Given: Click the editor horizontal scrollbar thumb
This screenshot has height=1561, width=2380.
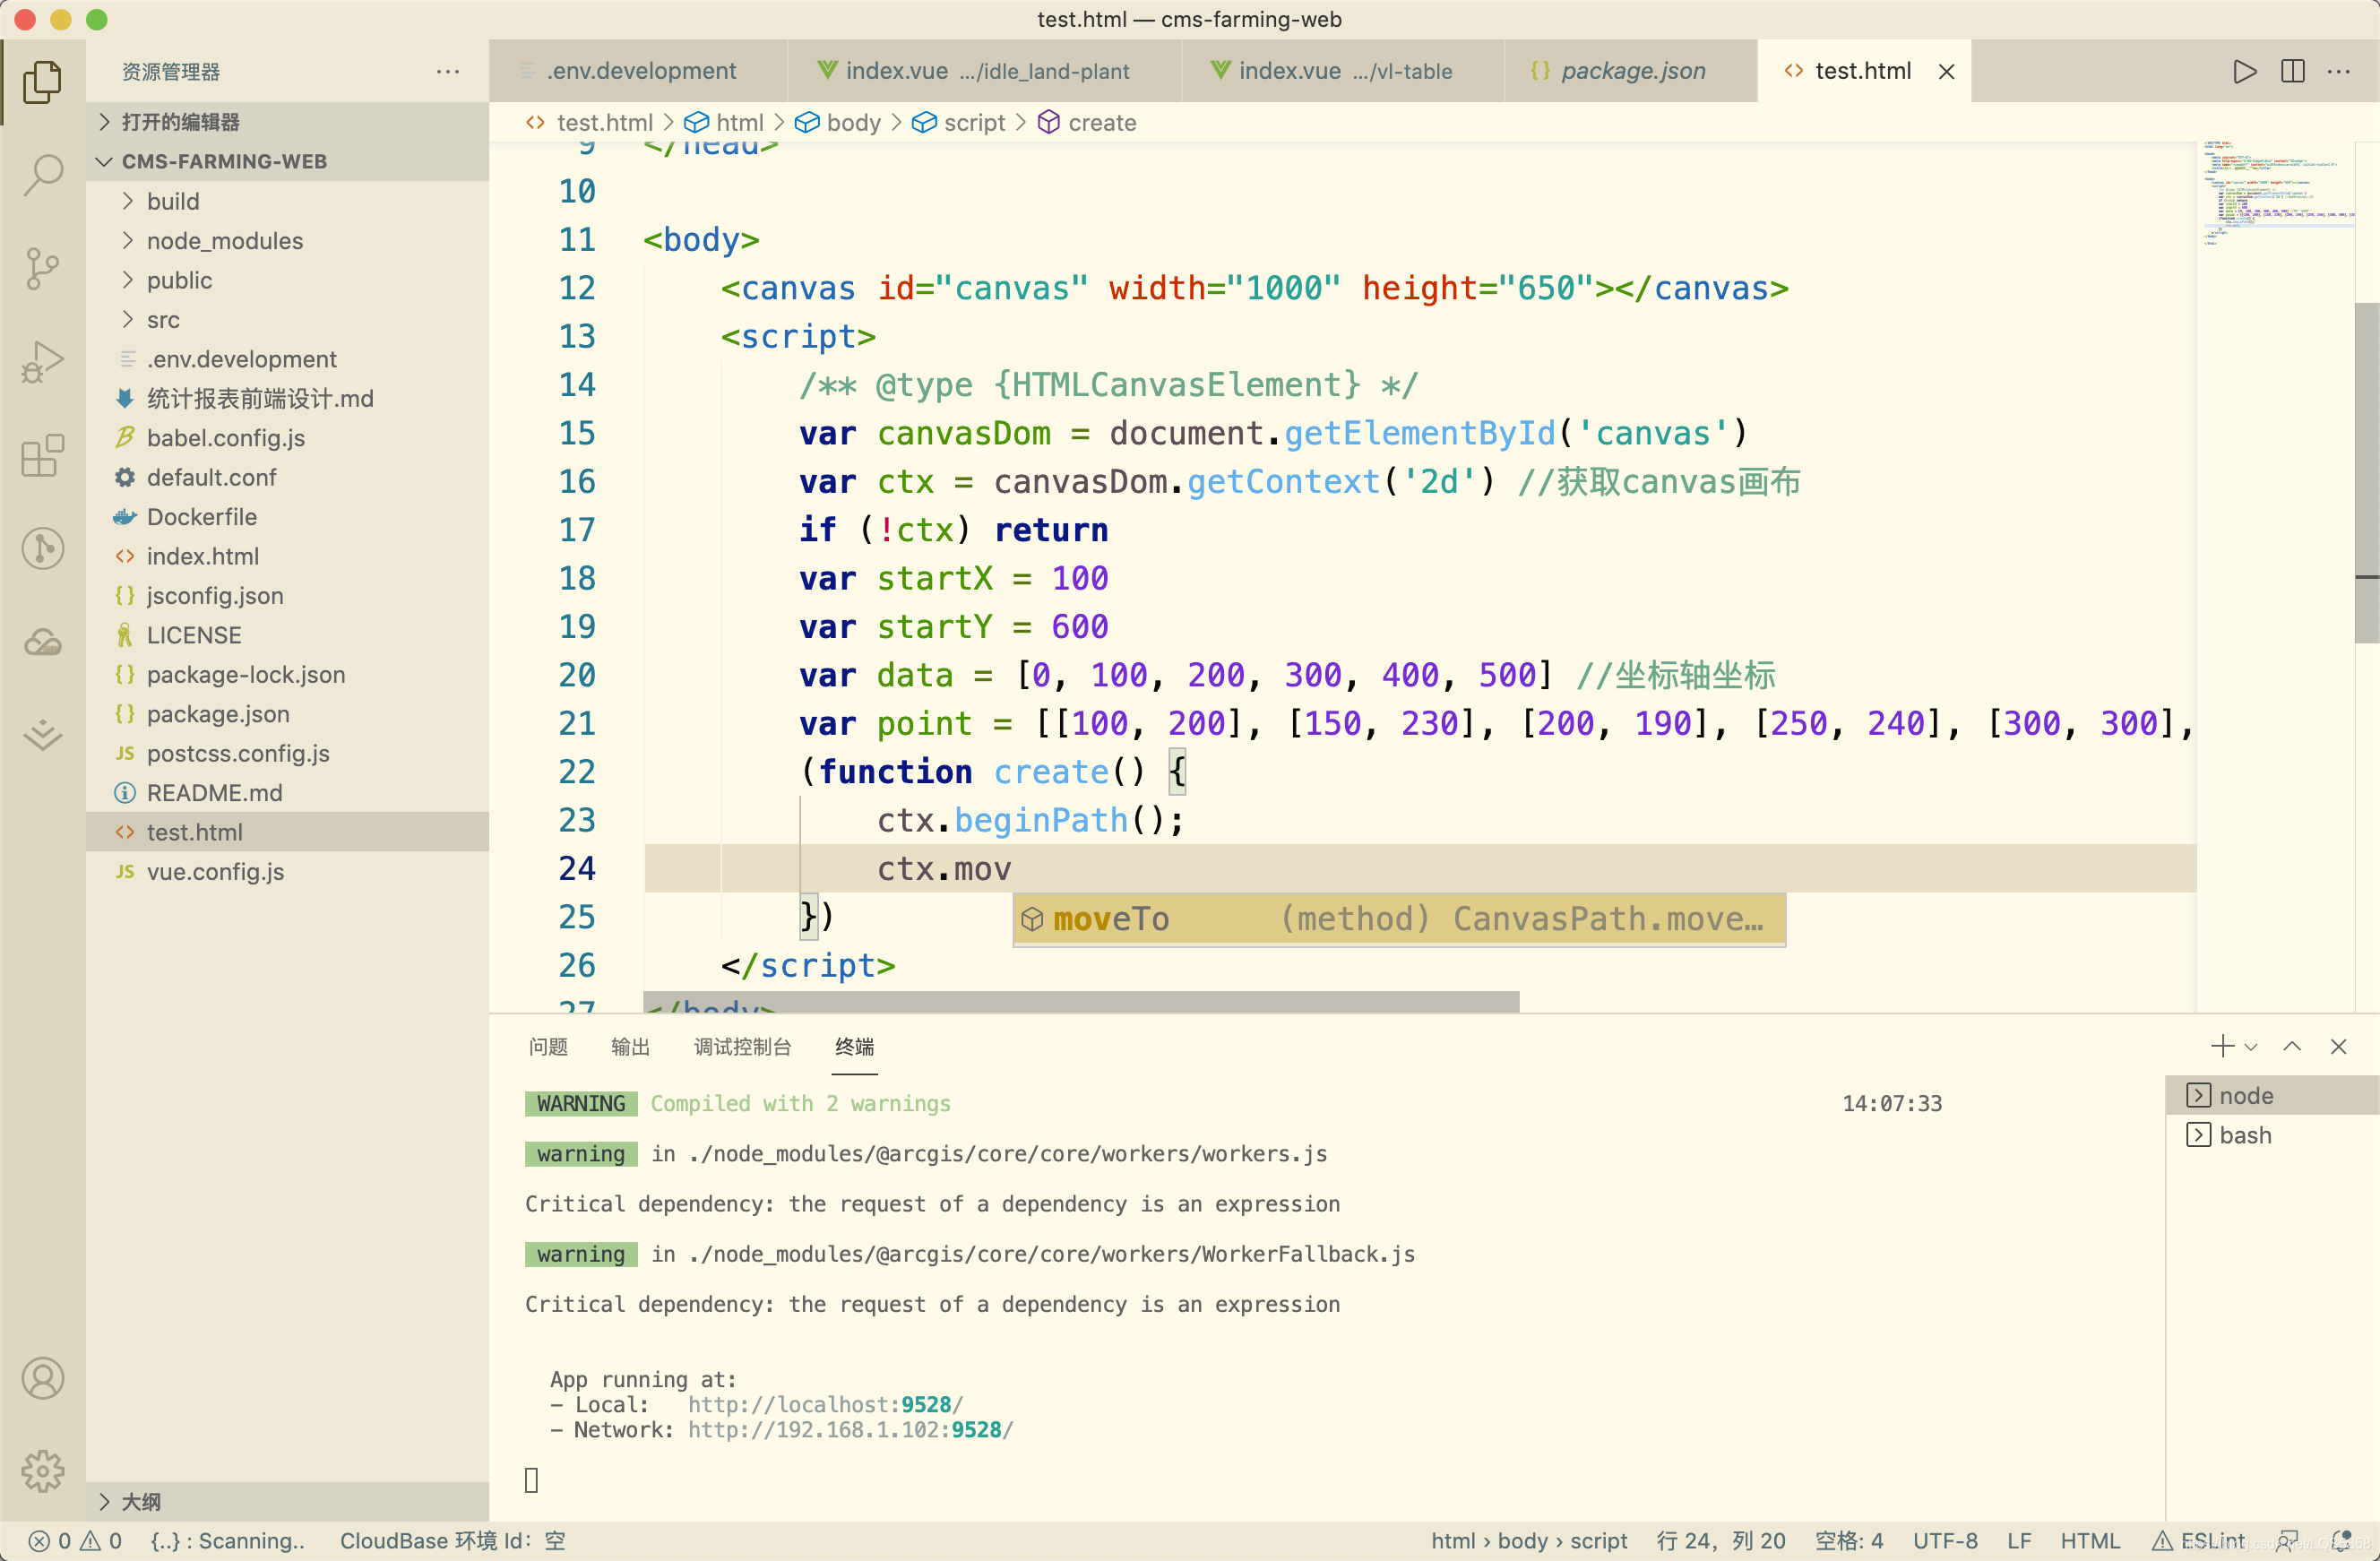Looking at the screenshot, I should click(1081, 1002).
